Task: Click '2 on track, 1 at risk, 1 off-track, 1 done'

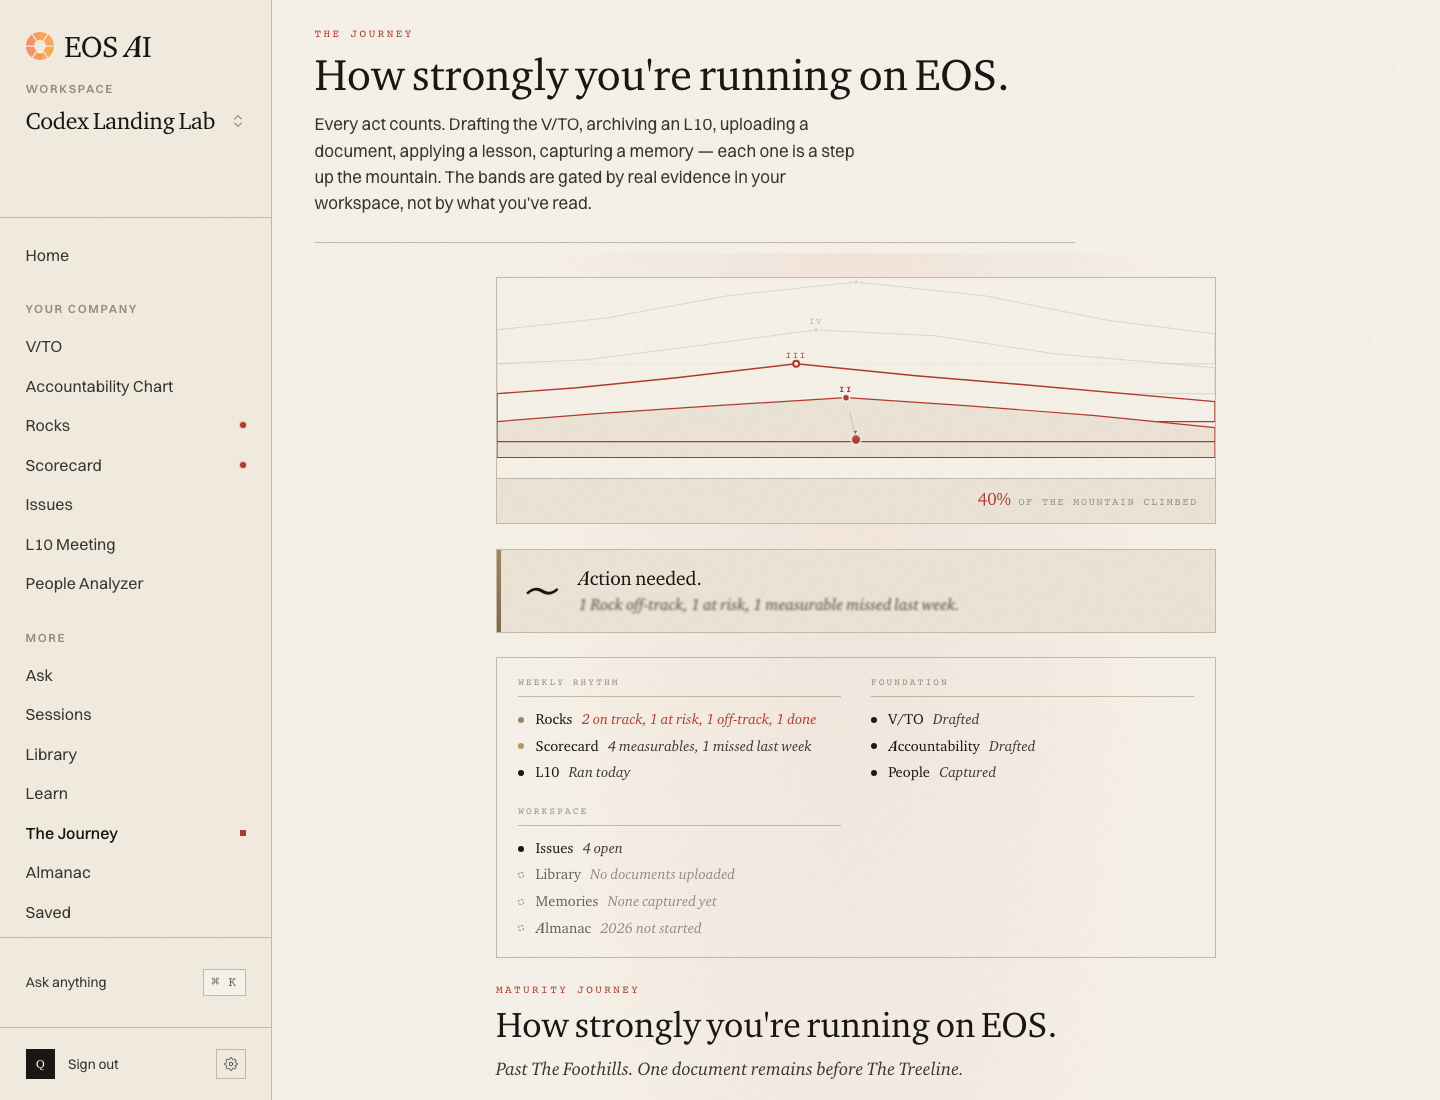Action: pos(699,720)
